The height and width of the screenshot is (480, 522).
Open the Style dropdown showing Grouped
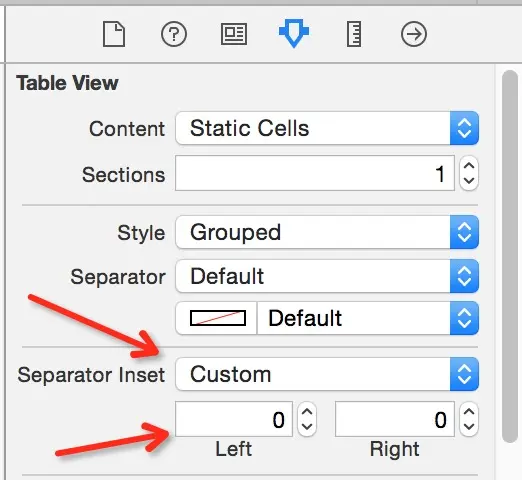327,232
